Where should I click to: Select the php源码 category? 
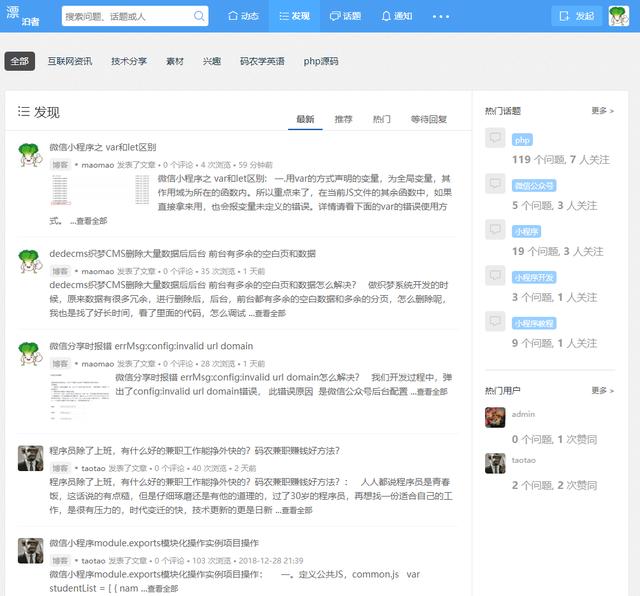(x=321, y=61)
